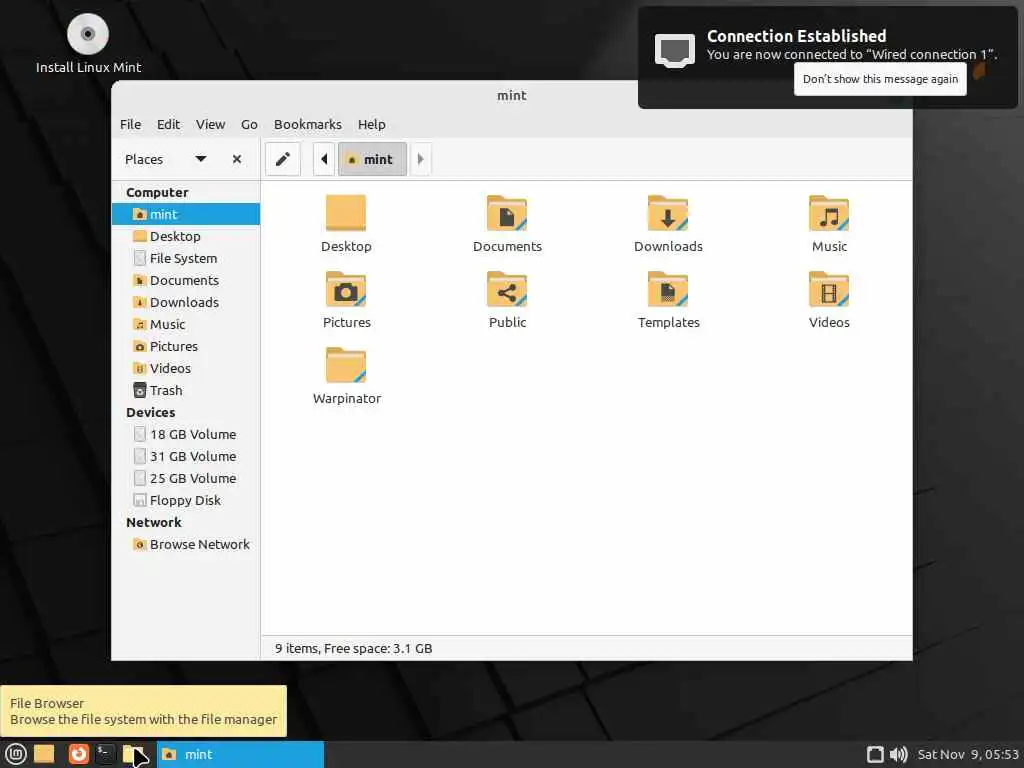This screenshot has width=1024, height=768.
Task: Open the Go menu
Action: point(249,124)
